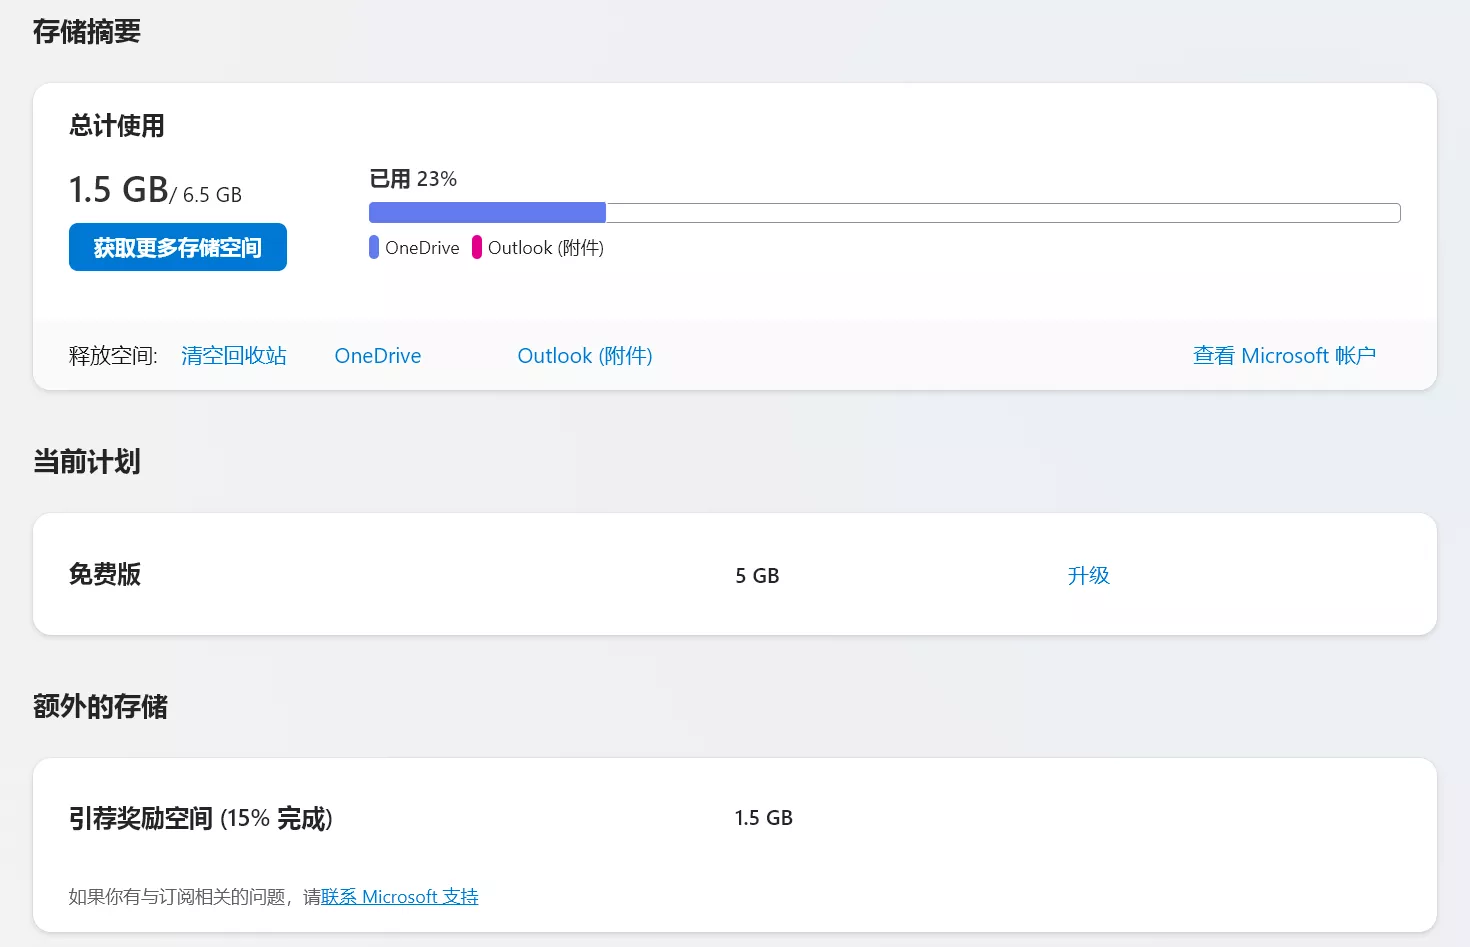Open the 查看 Microsoft 帐户 link
This screenshot has width=1470, height=947.
click(x=1284, y=356)
